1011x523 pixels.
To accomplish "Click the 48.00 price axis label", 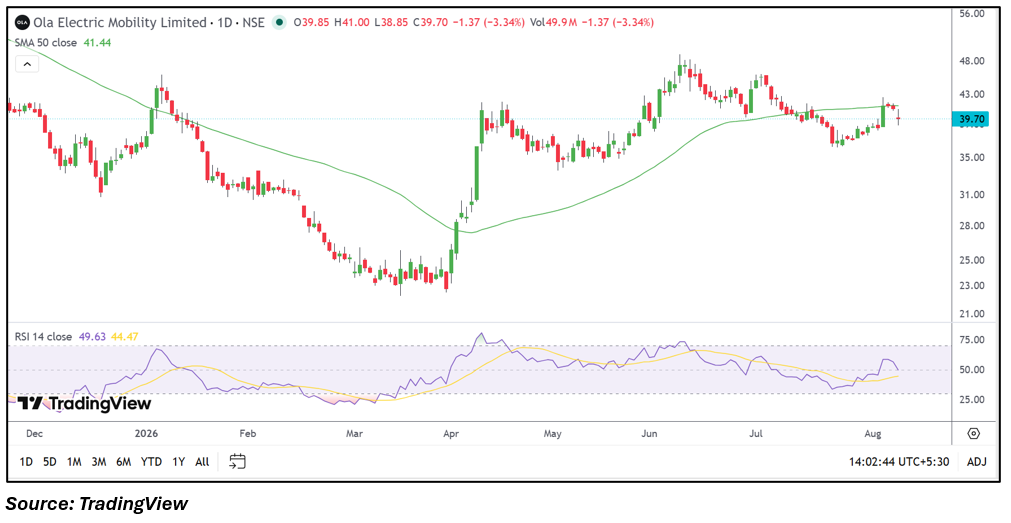I will point(970,61).
